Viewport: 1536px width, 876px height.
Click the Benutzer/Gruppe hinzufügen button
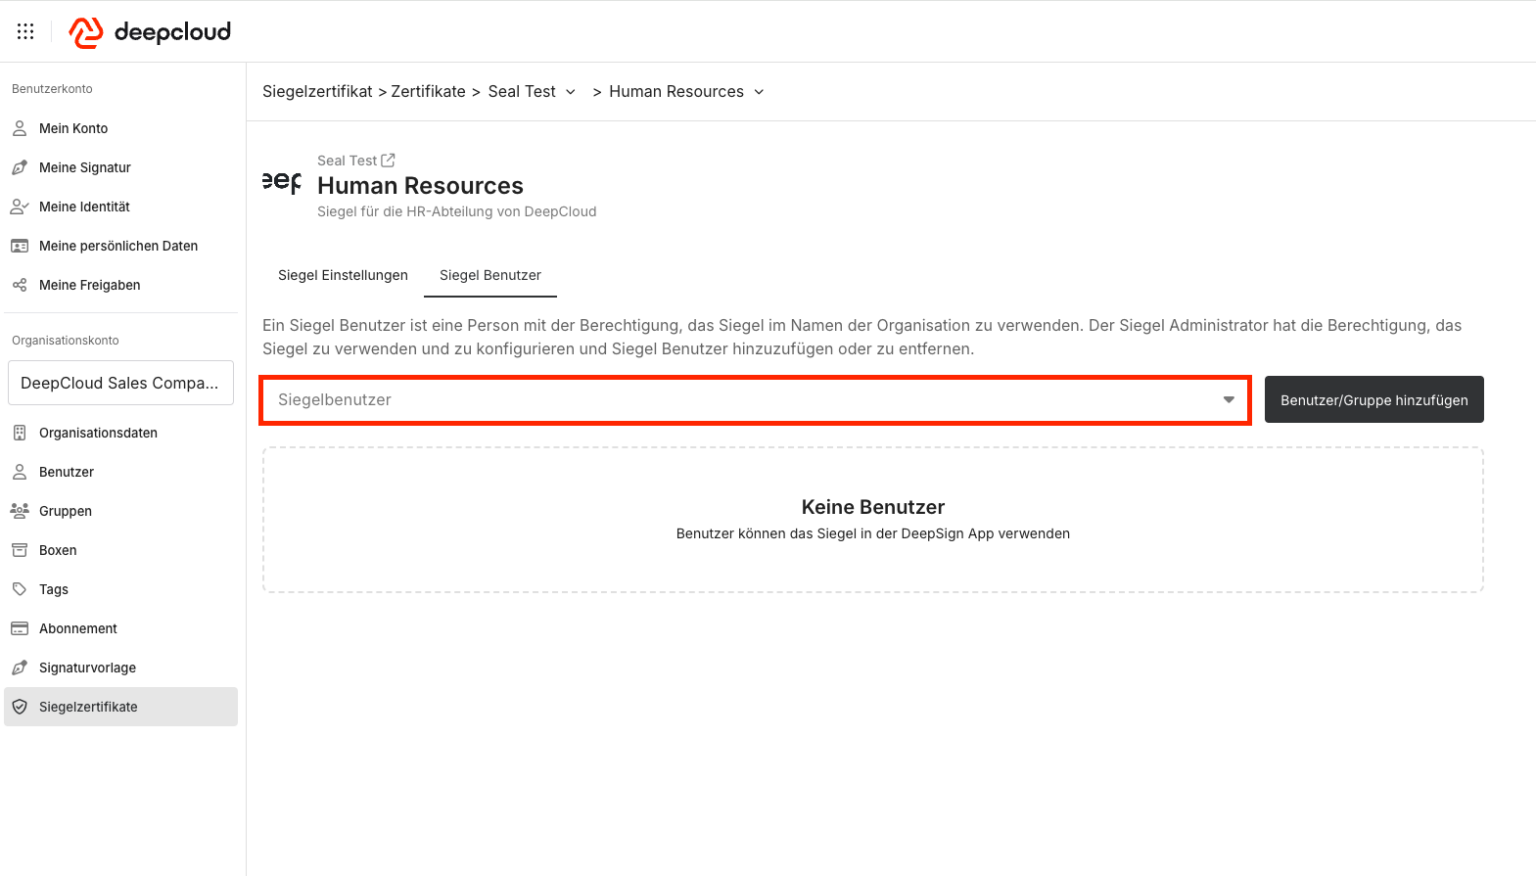tap(1373, 399)
